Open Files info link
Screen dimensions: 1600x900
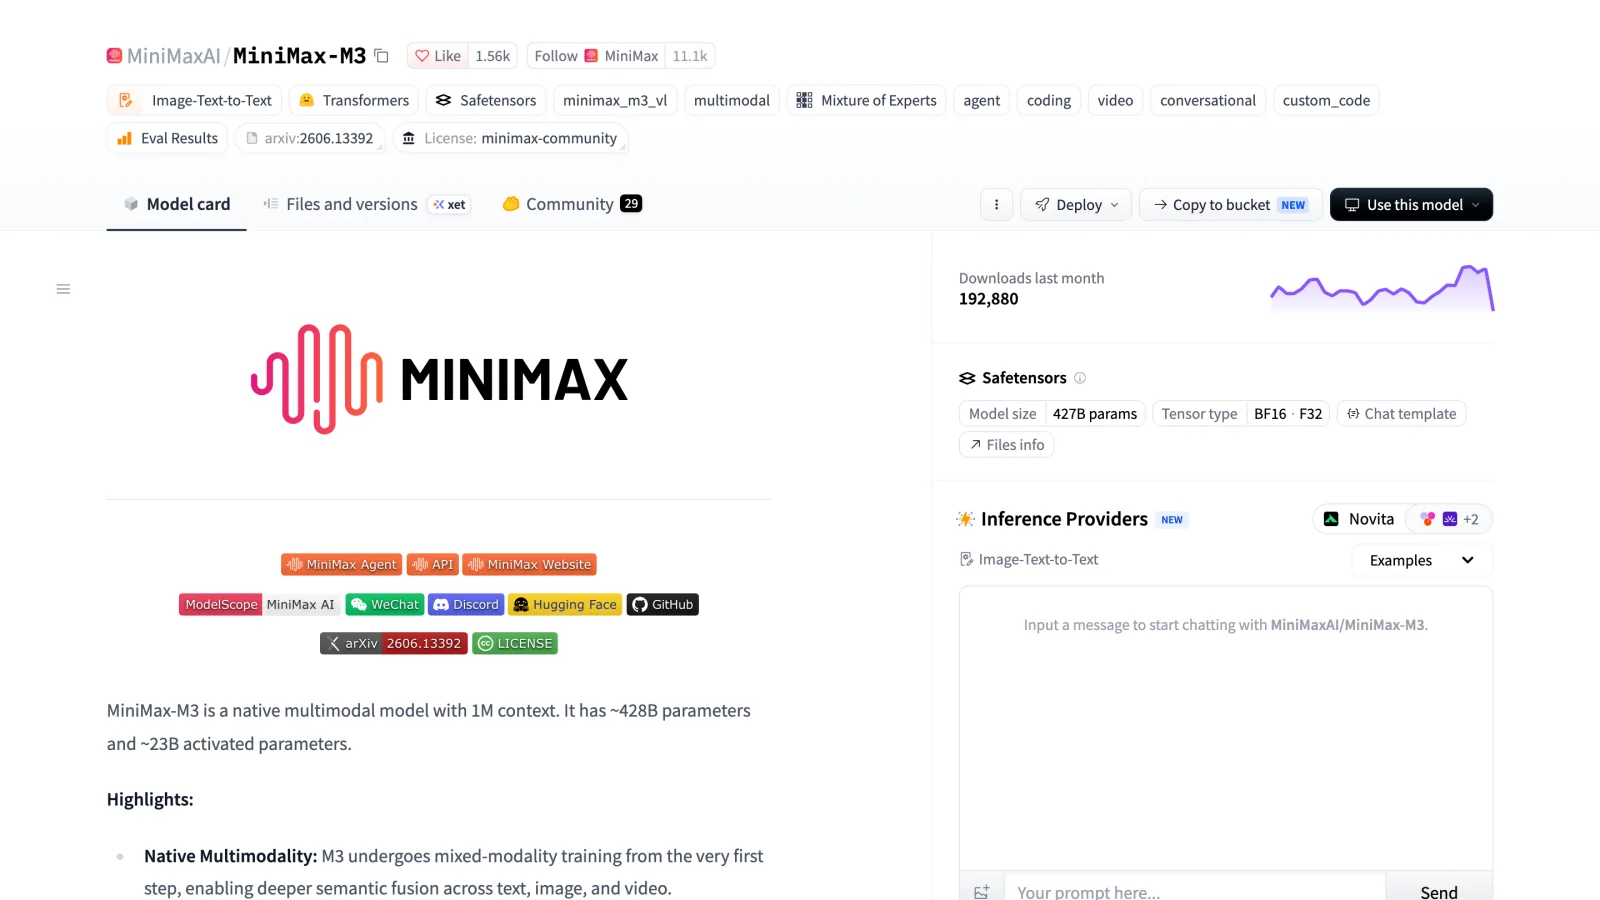pyautogui.click(x=1006, y=445)
